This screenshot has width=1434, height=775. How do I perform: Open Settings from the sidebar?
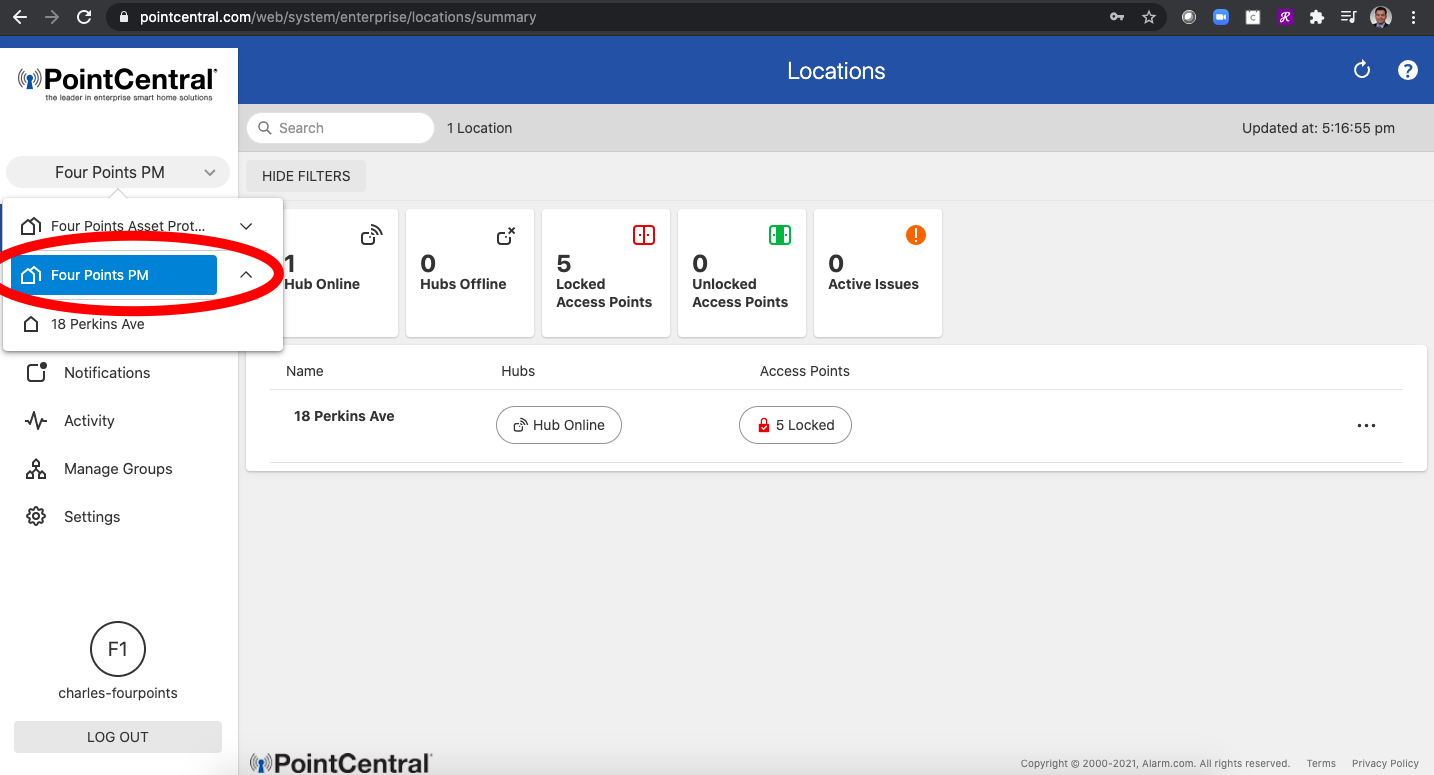[x=92, y=516]
